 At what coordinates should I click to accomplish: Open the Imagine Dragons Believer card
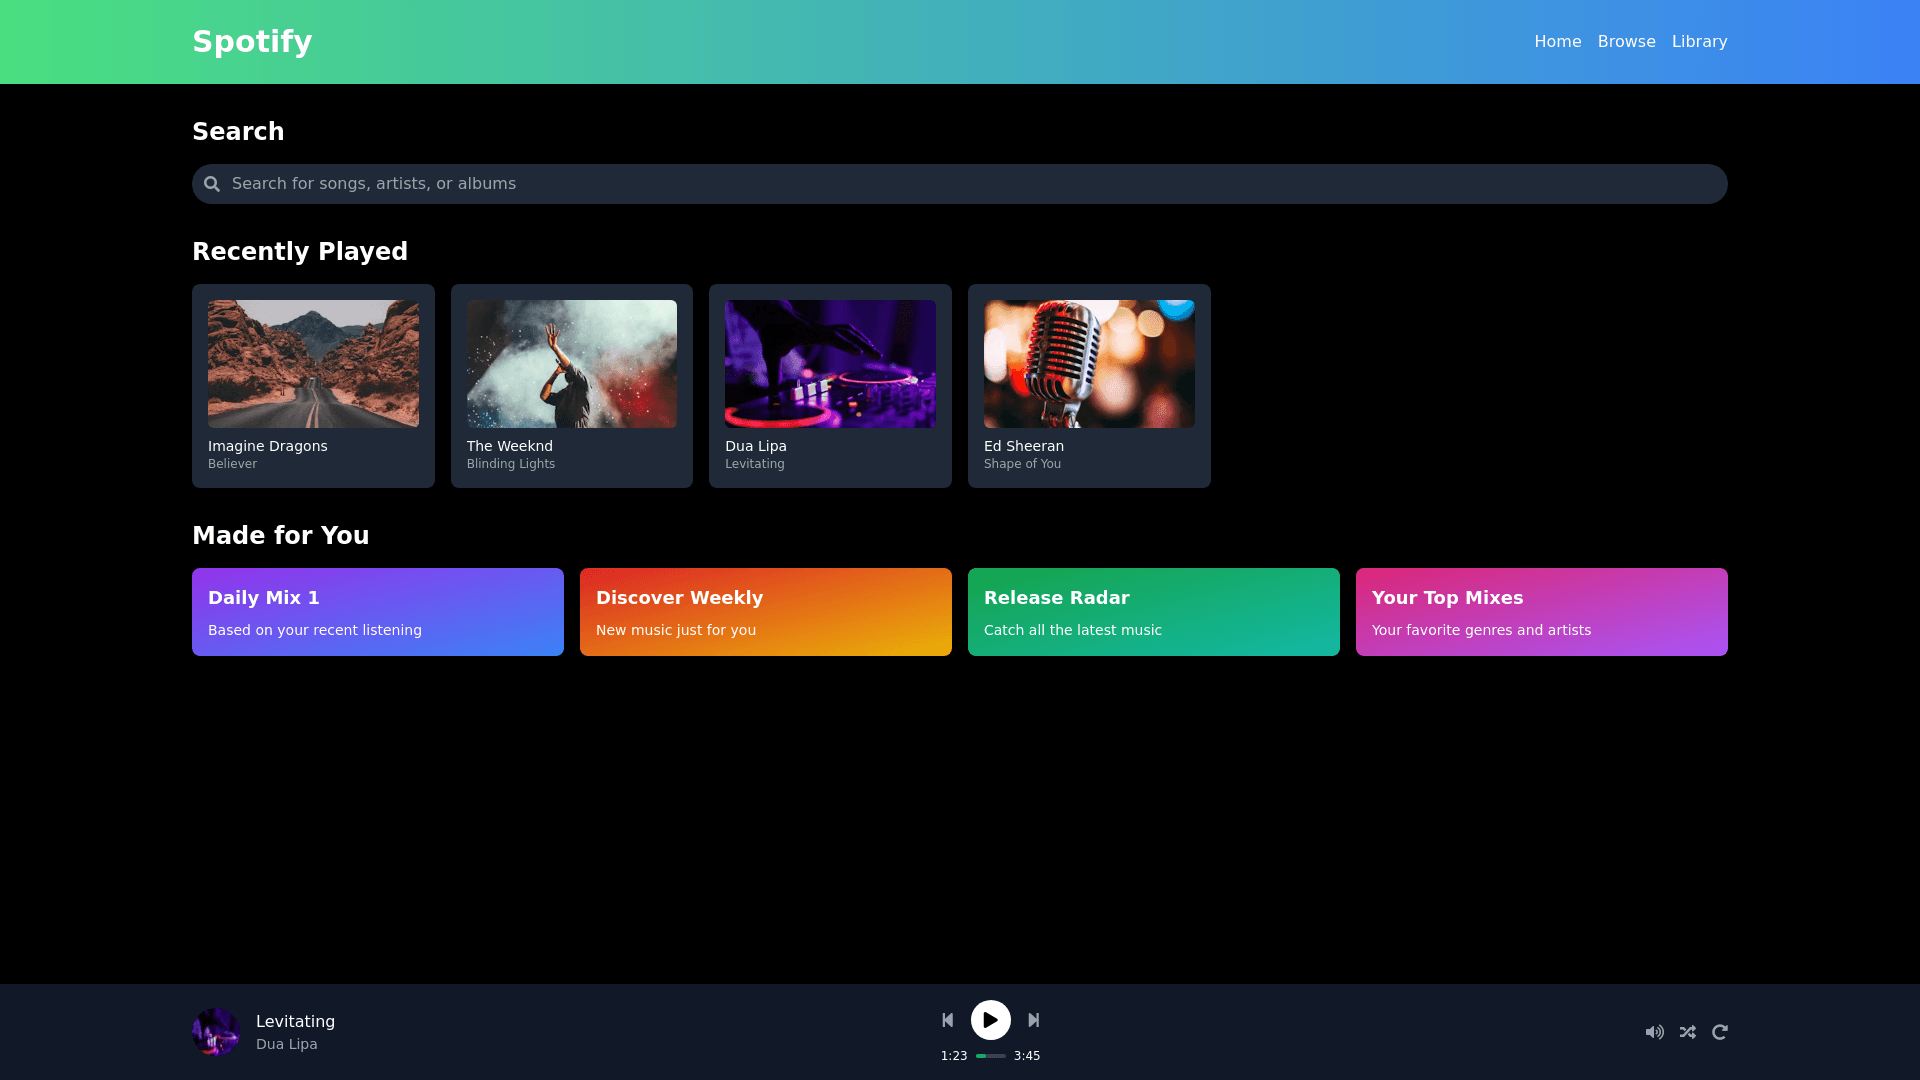tap(313, 386)
